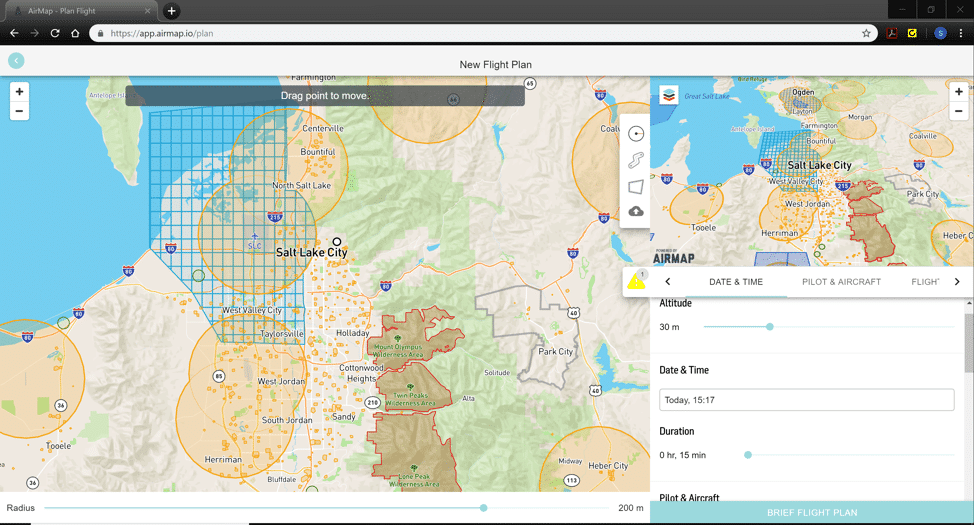
Task: Select the polygon area drawing tool
Action: 636,186
